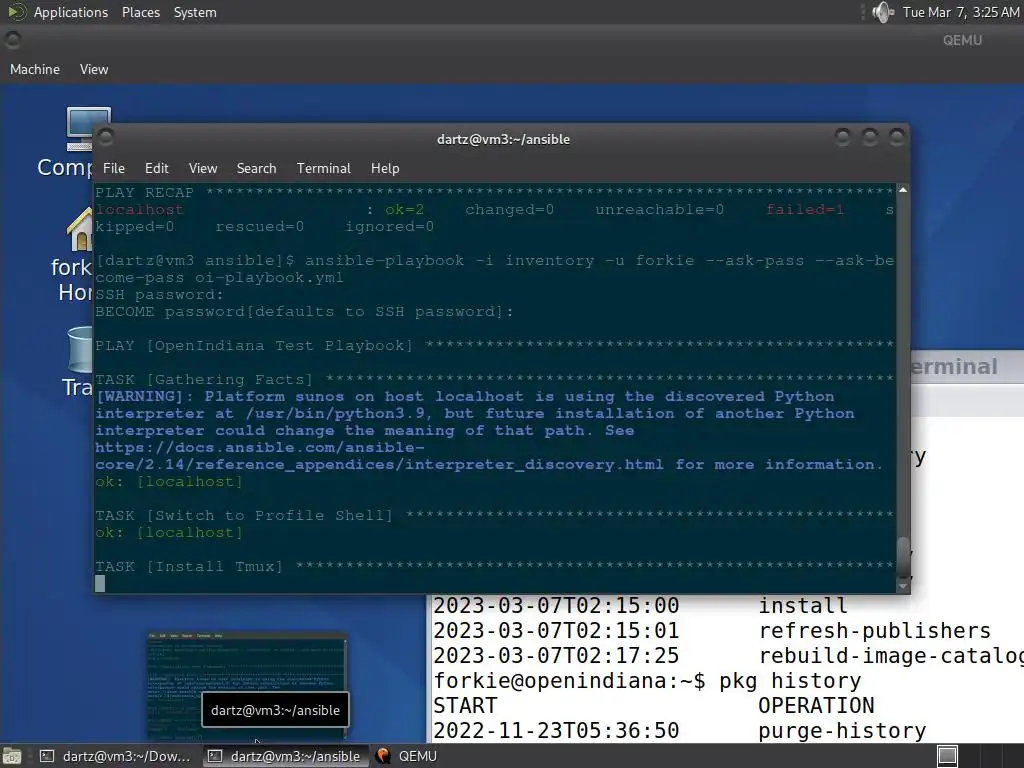Click '2023-03-07T02:15:00' timestamp in QEMU terminal
The image size is (1024, 768).
pos(556,605)
